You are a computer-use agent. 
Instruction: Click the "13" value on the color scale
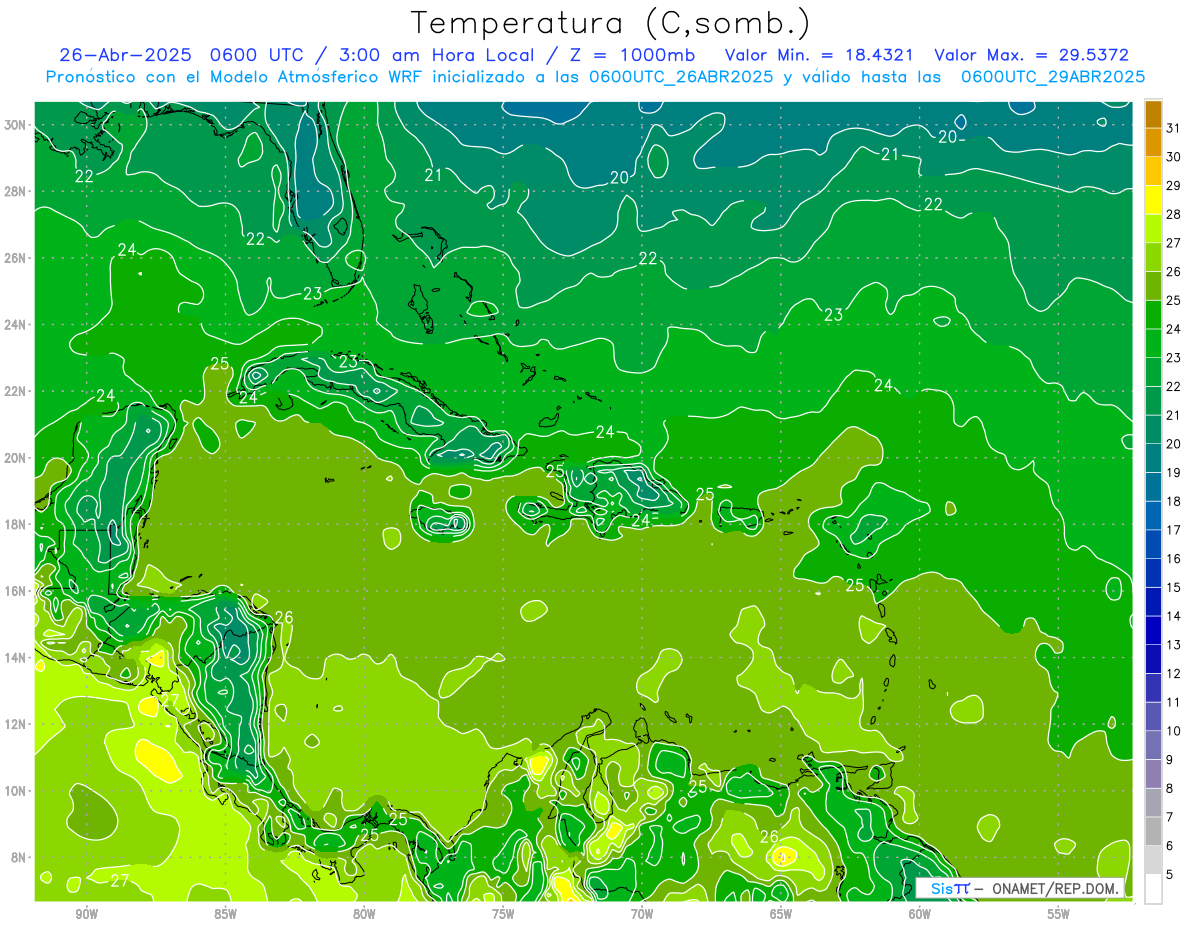pyautogui.click(x=1174, y=645)
